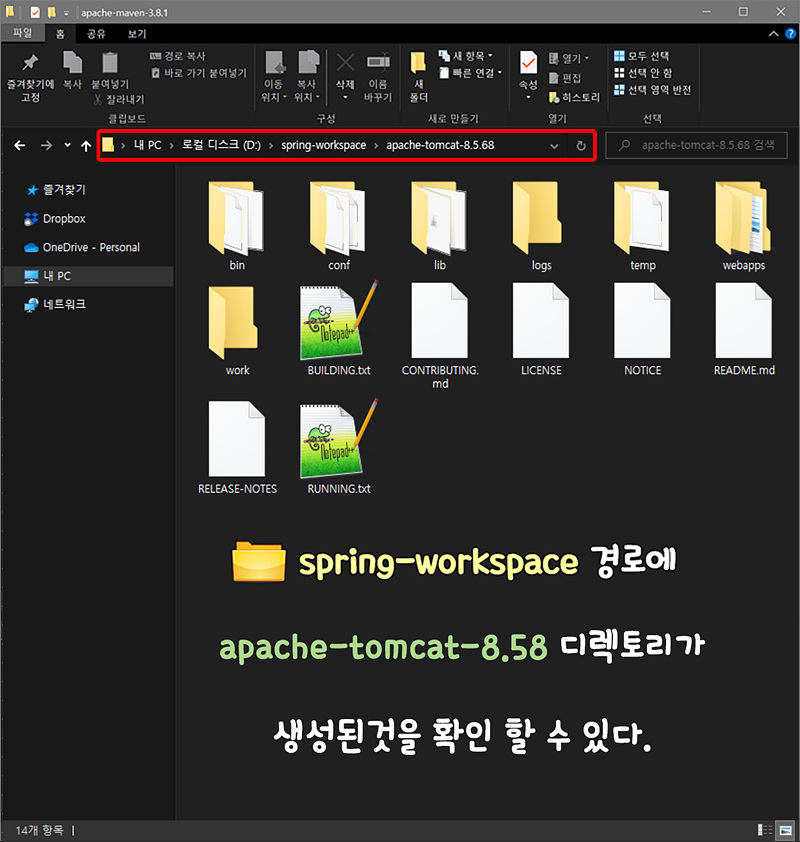
Task: Open the File (파일) tab
Action: click(x=23, y=33)
